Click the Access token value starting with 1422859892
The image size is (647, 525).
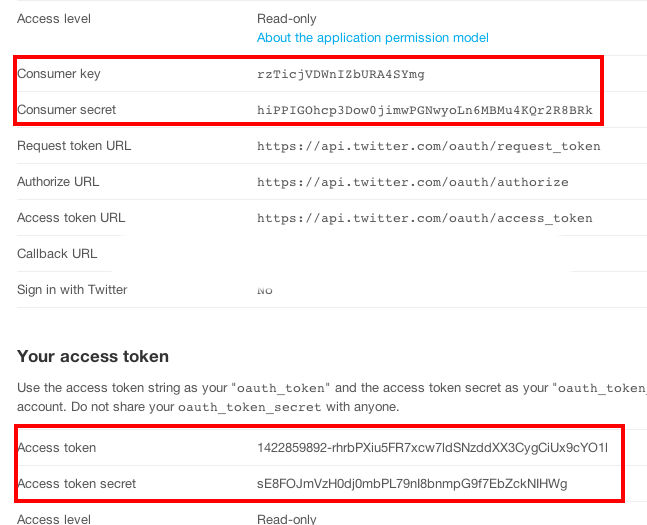click(x=431, y=448)
